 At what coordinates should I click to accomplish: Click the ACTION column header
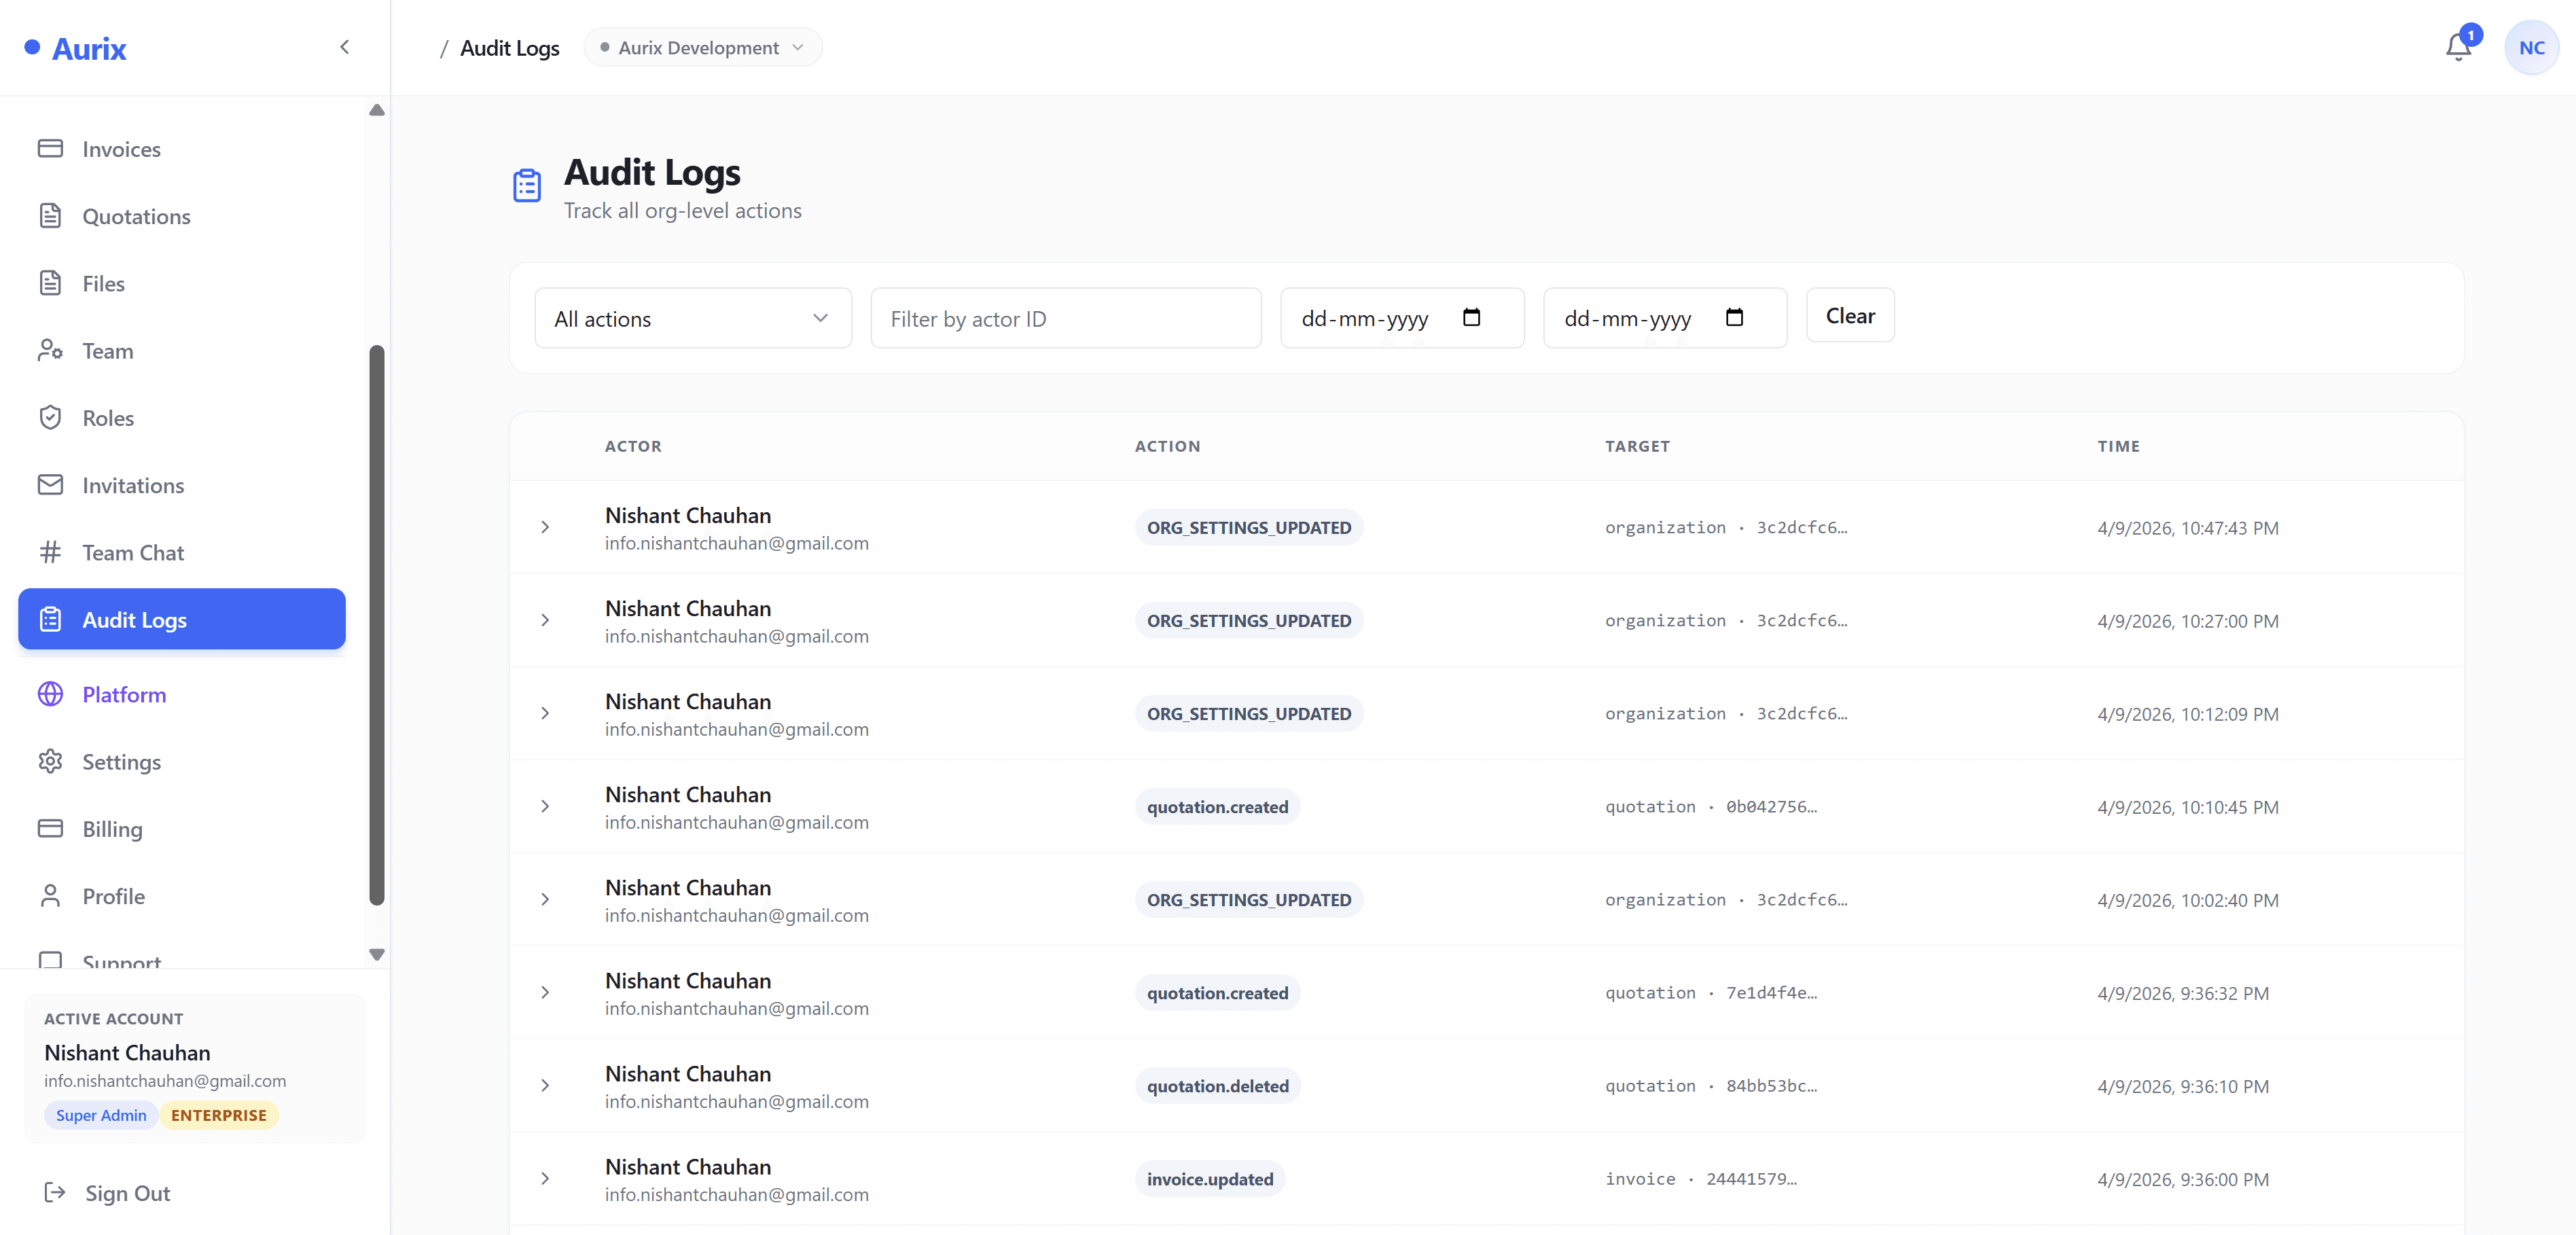1167,446
